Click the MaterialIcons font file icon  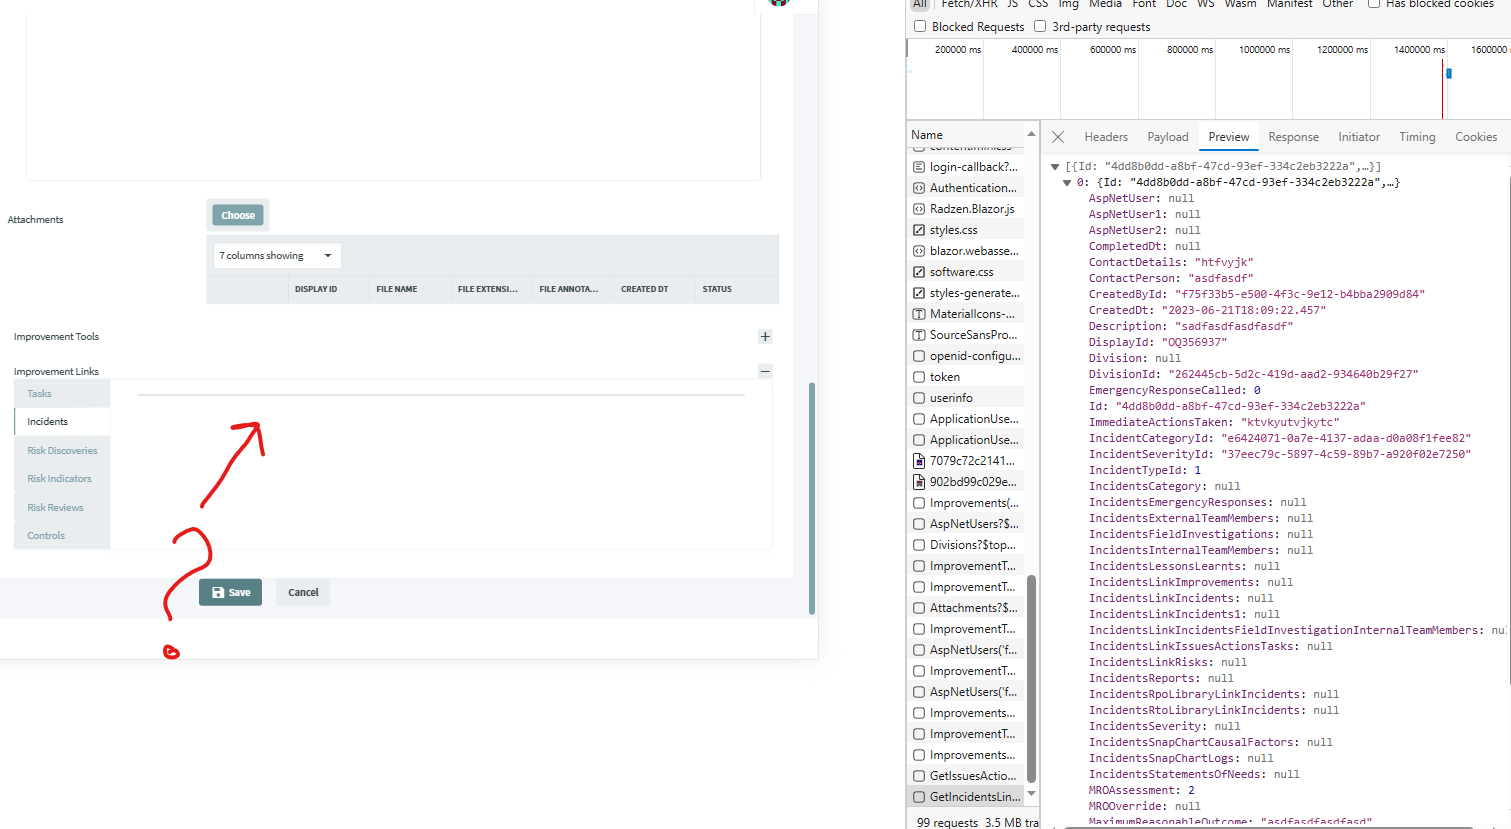tap(919, 314)
